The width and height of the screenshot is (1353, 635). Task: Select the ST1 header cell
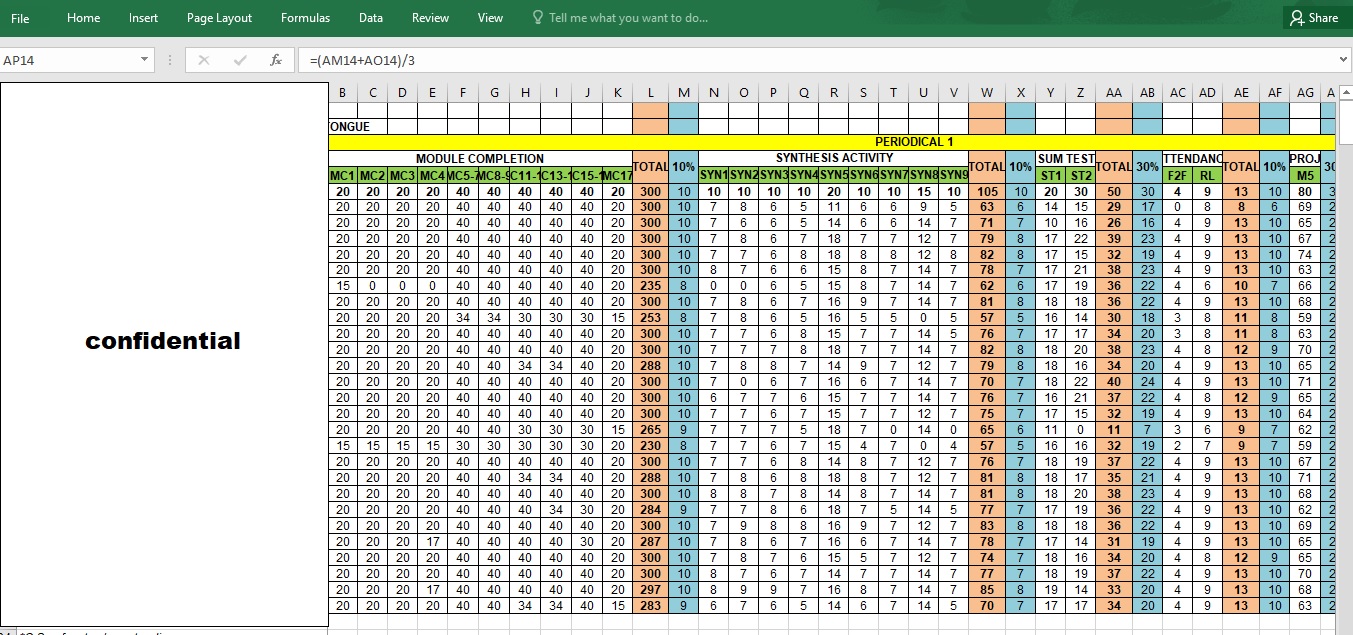[x=1051, y=175]
